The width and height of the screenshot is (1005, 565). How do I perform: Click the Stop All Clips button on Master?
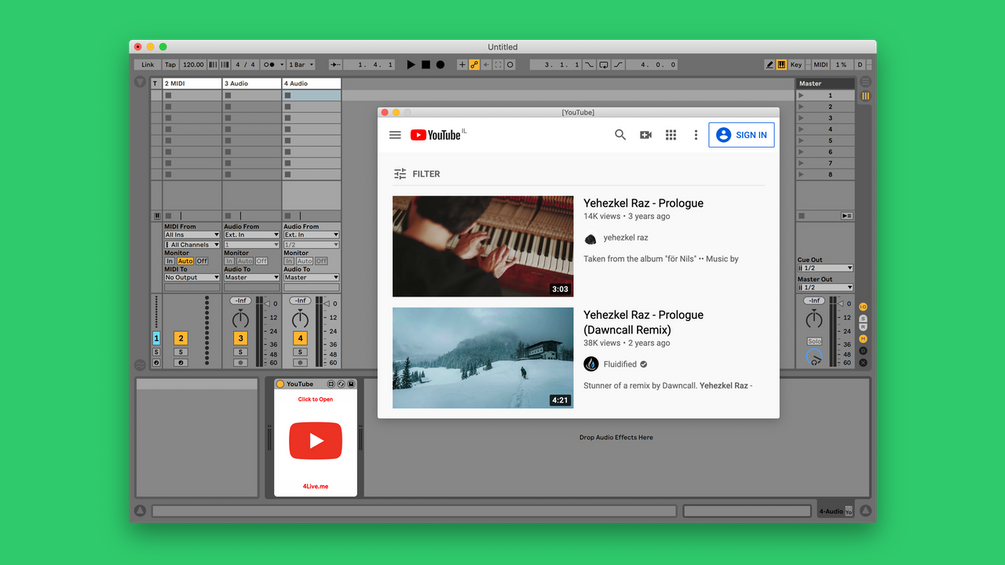tap(801, 216)
